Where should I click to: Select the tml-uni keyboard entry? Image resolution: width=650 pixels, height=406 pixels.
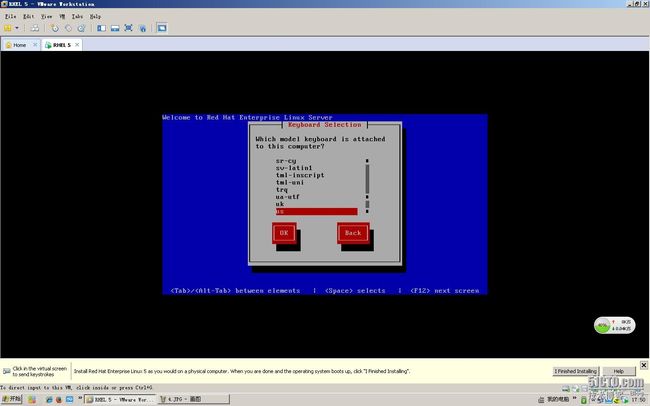tap(290, 182)
